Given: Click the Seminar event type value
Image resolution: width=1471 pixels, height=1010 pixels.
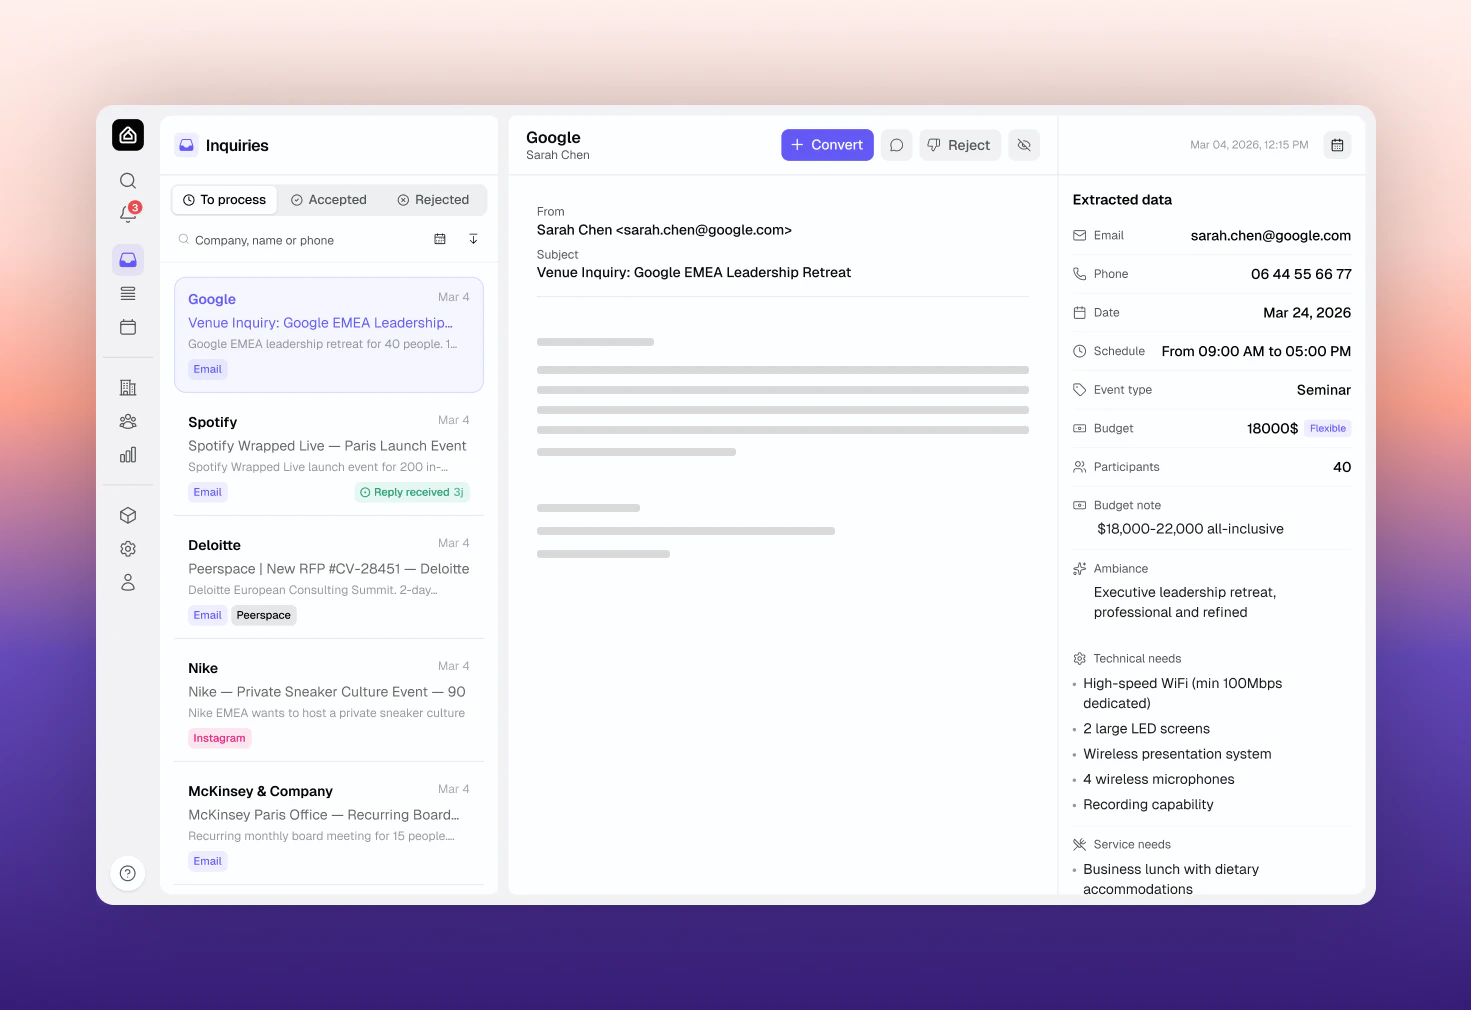Looking at the screenshot, I should [x=1324, y=390].
